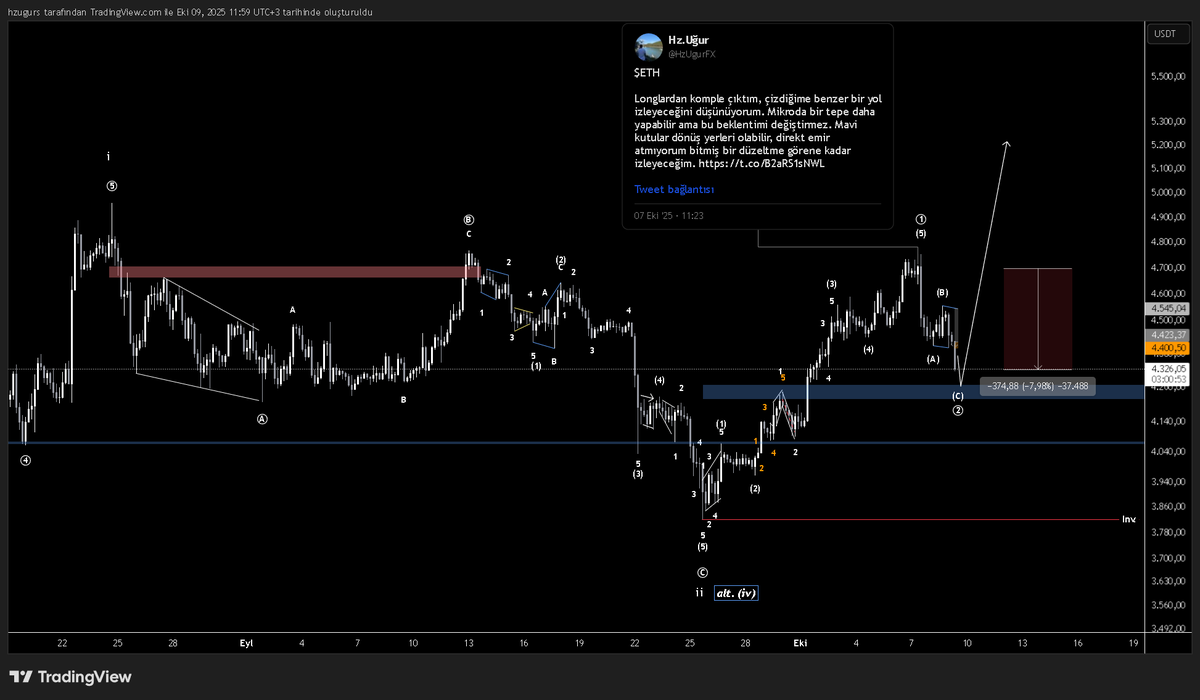This screenshot has width=1200, height=700.
Task: Click the 4.140,00 price axis label
Action: tap(1170, 423)
